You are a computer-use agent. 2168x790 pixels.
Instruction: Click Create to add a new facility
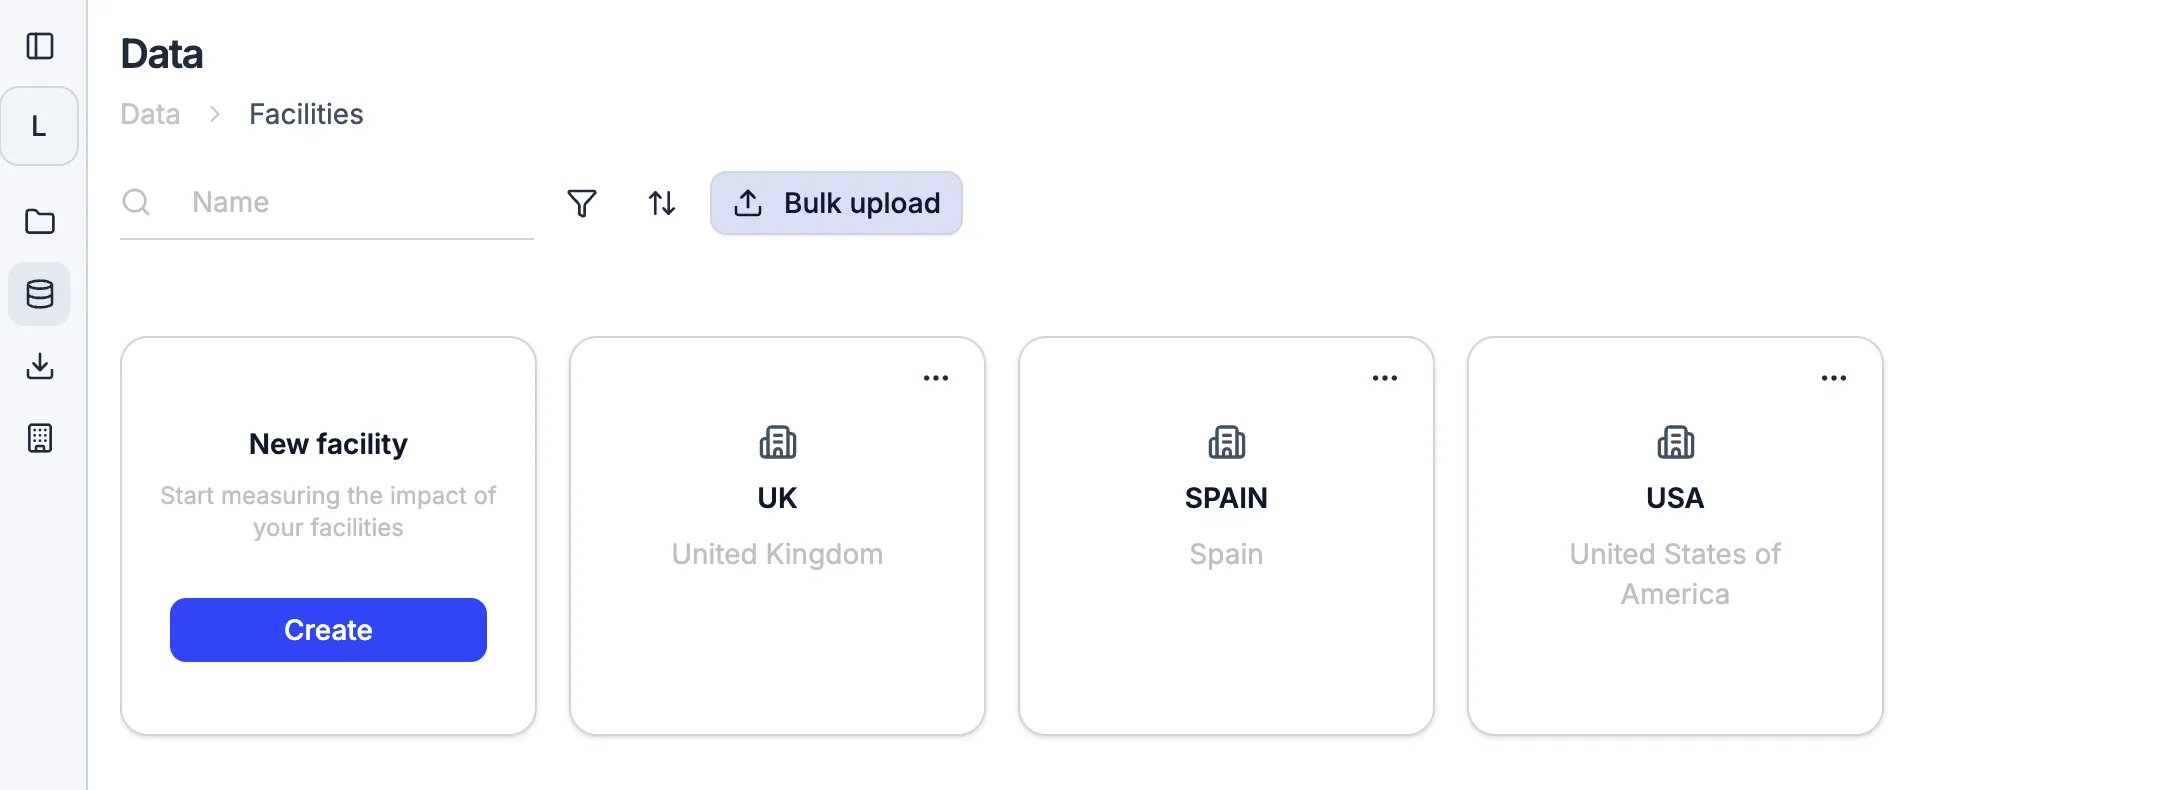[x=328, y=629]
